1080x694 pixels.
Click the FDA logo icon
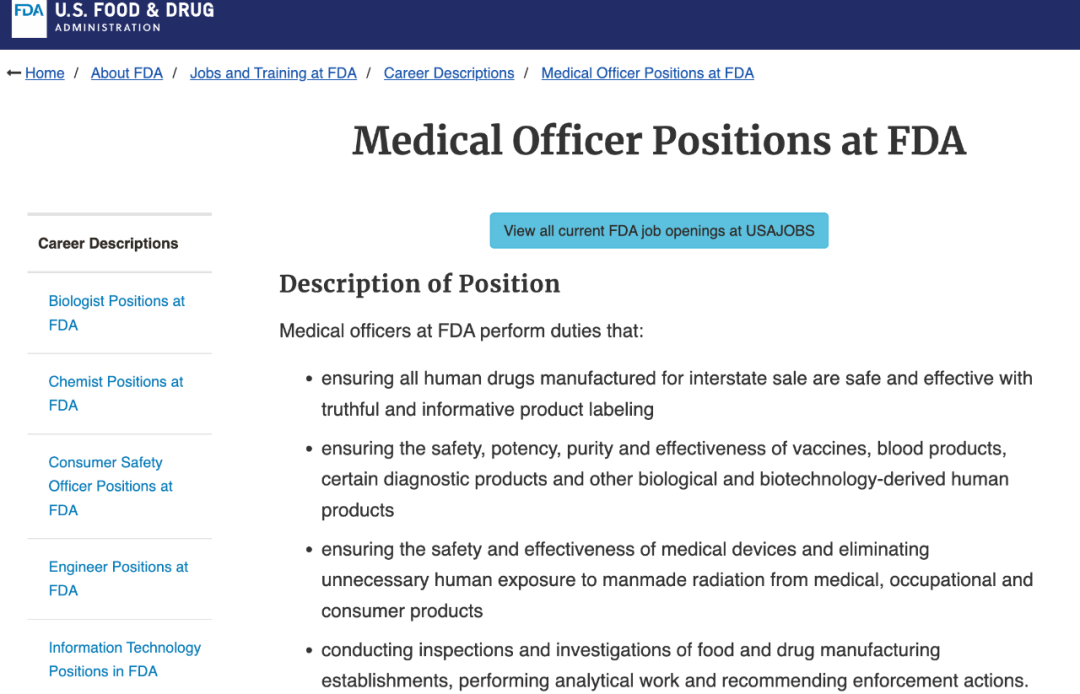point(29,15)
